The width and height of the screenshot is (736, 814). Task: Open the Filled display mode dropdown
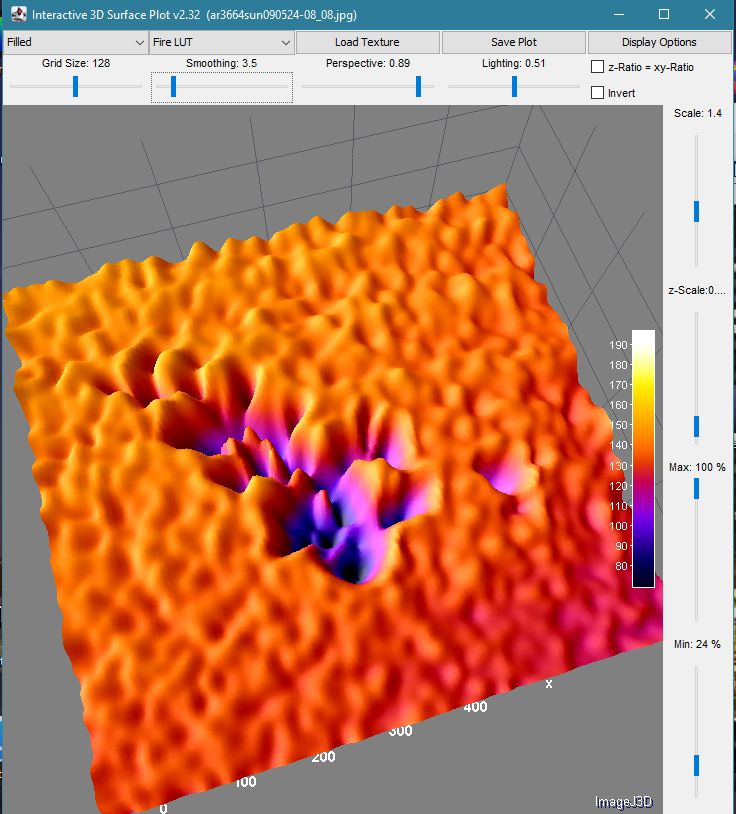(x=76, y=42)
